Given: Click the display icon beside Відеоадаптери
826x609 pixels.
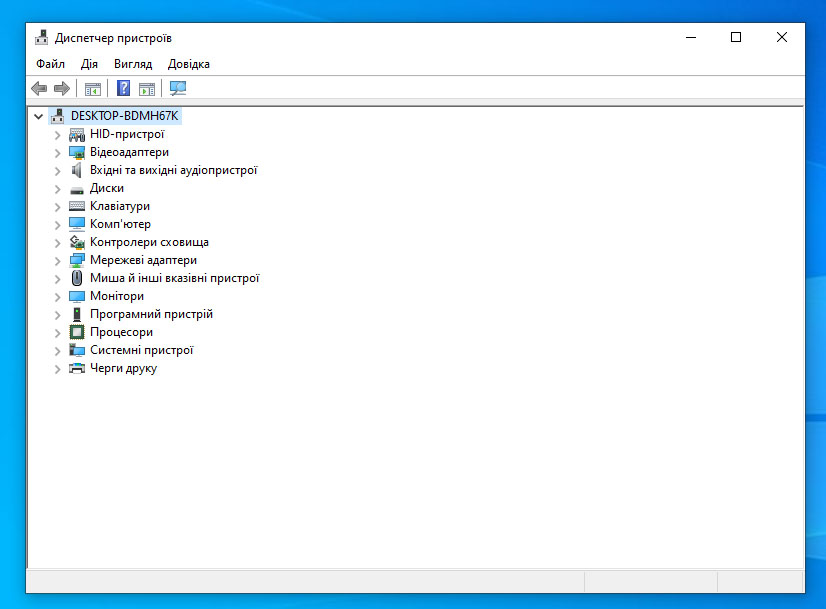Looking at the screenshot, I should 76,152.
